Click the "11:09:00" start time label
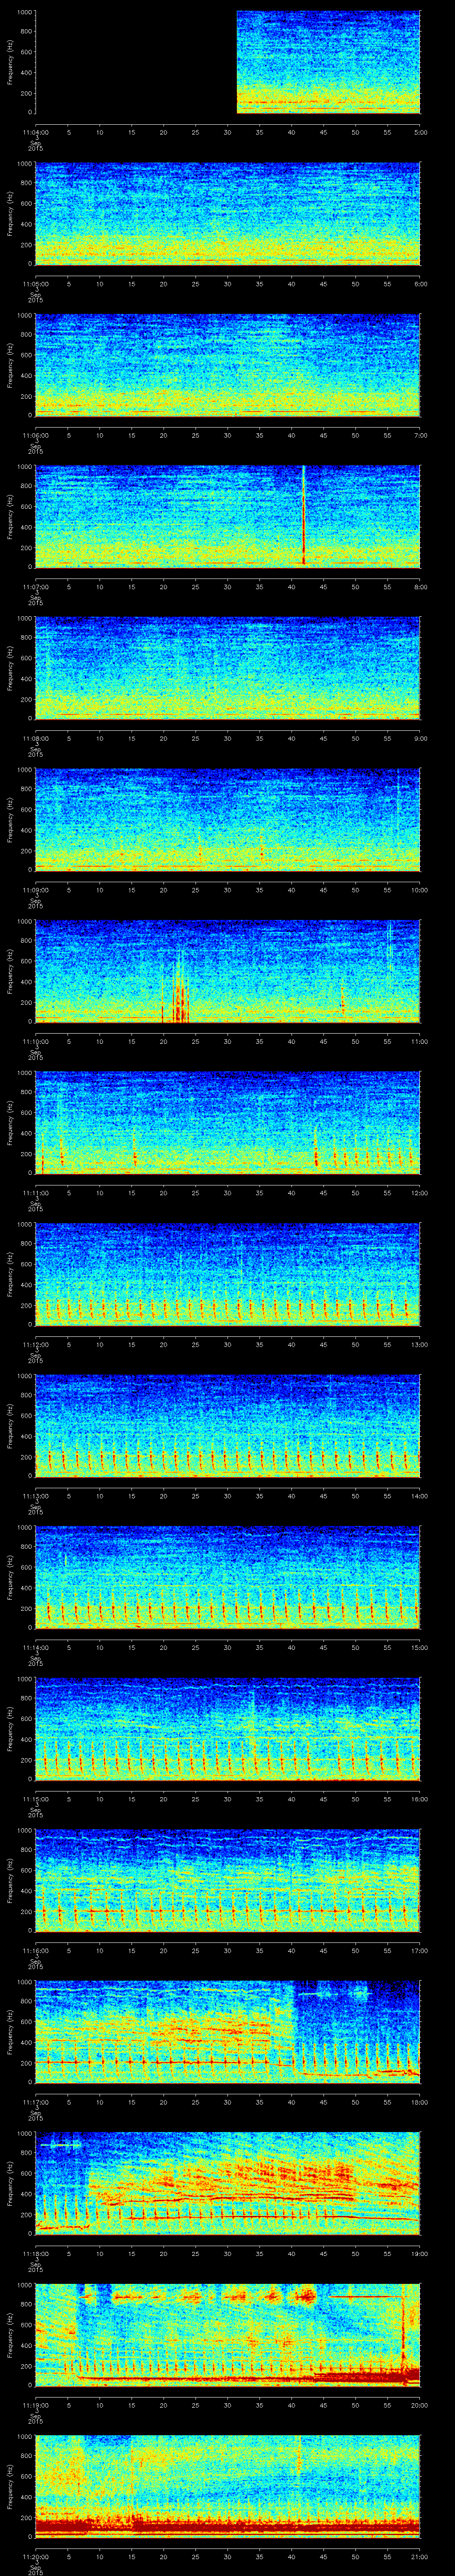Image resolution: width=455 pixels, height=2576 pixels. tap(35, 890)
